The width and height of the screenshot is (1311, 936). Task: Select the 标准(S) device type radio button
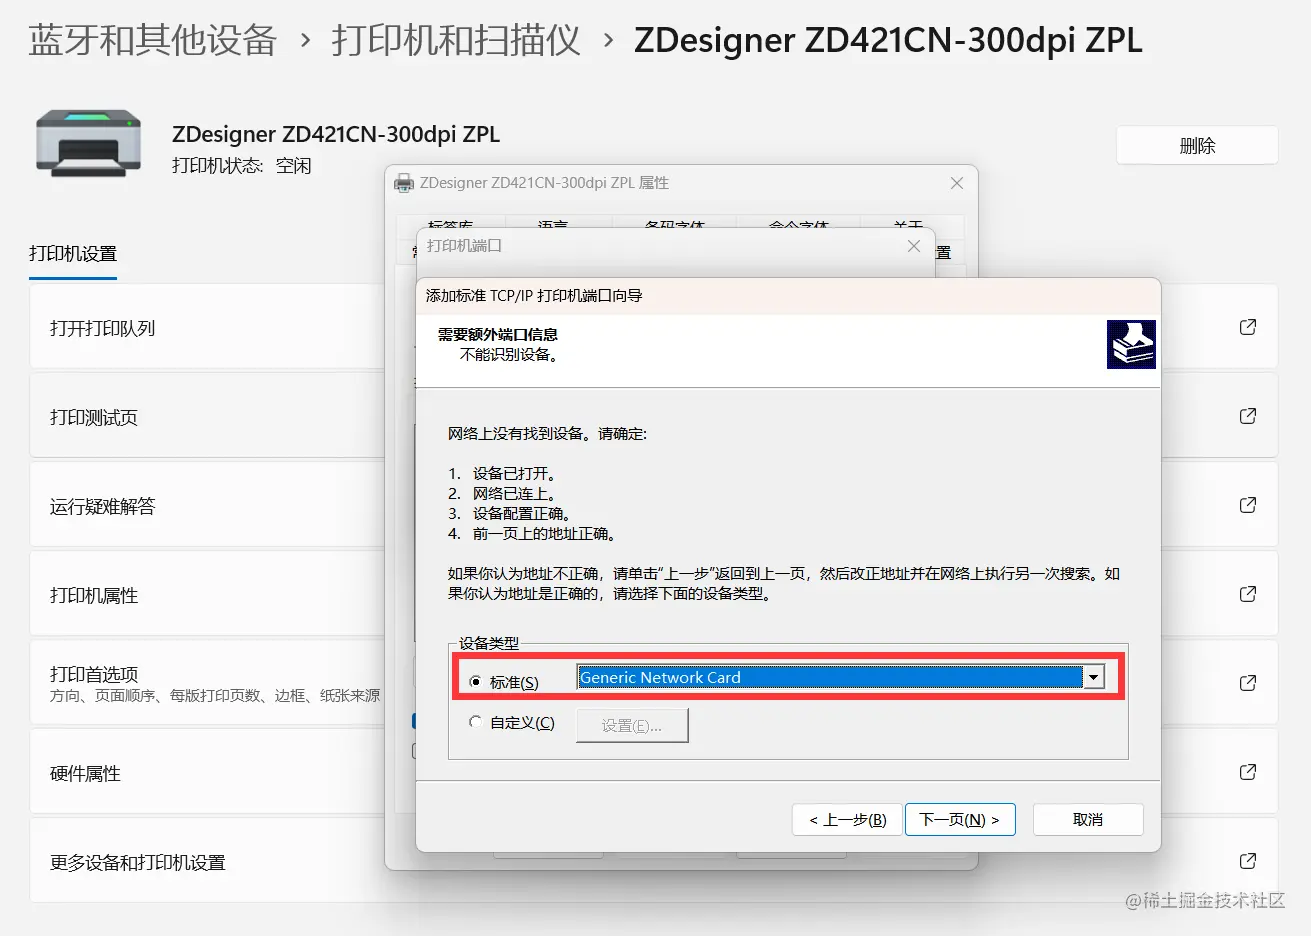(476, 679)
